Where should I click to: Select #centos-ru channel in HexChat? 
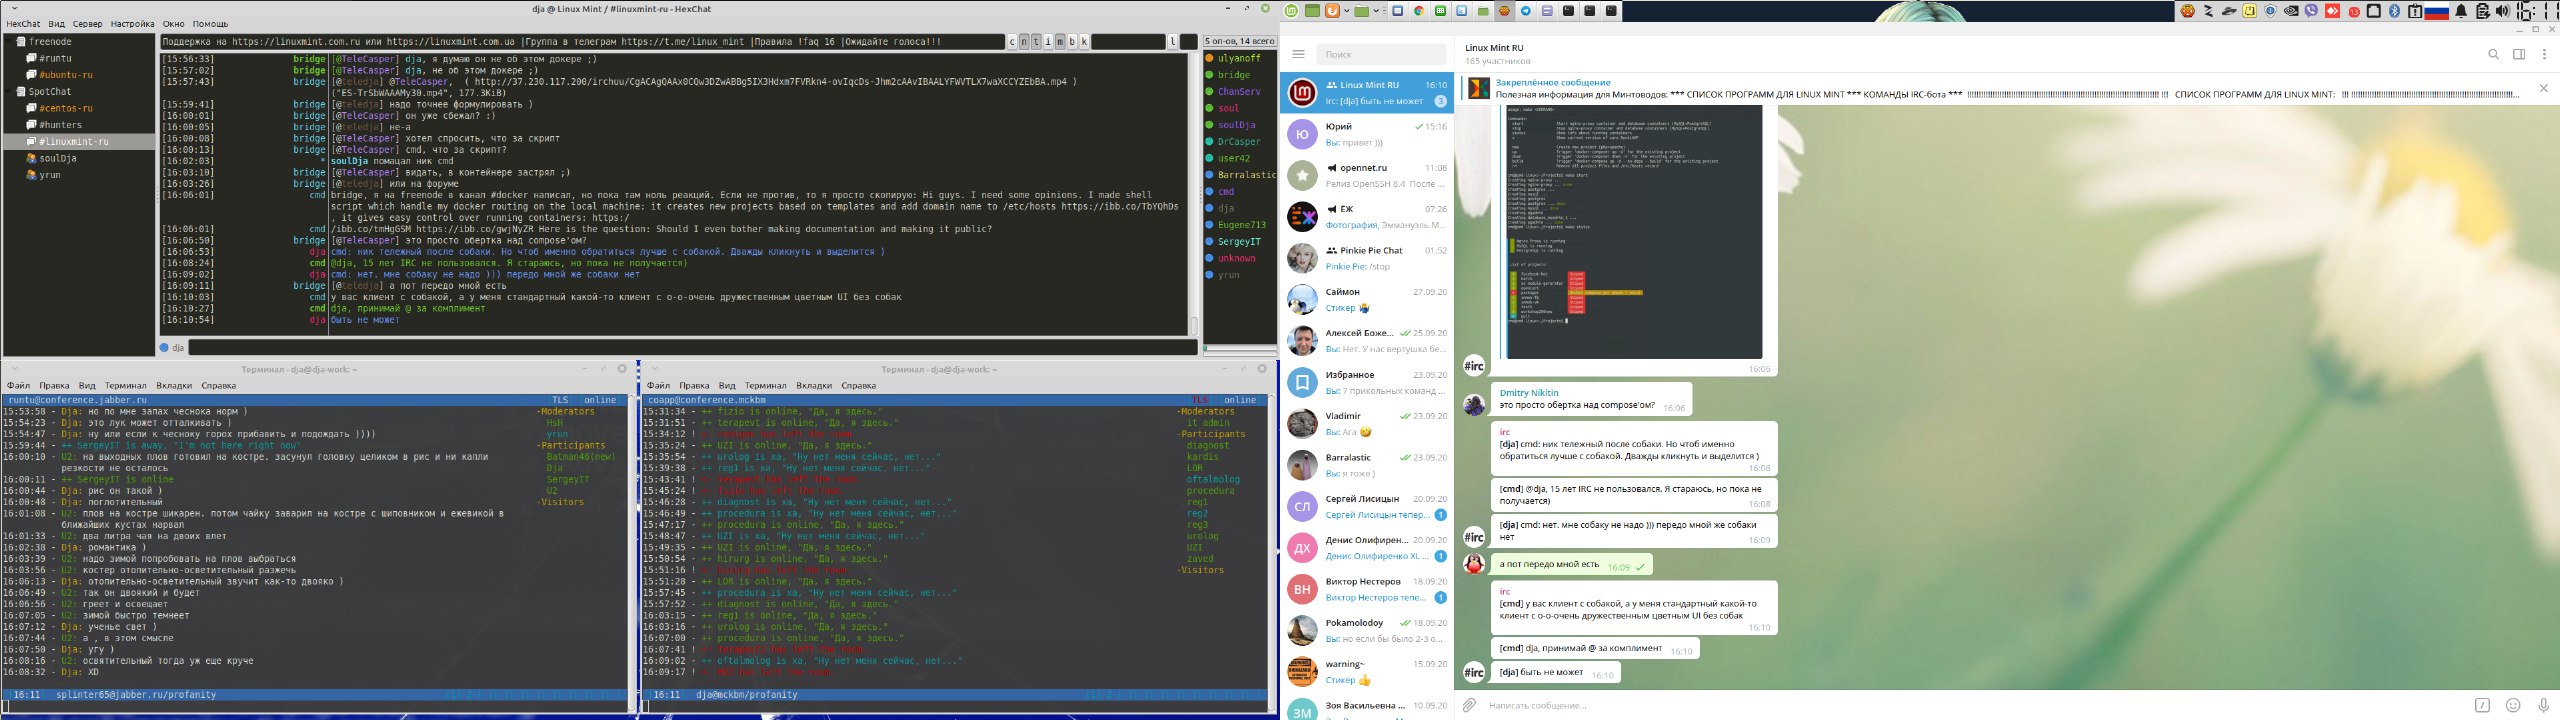tap(65, 108)
